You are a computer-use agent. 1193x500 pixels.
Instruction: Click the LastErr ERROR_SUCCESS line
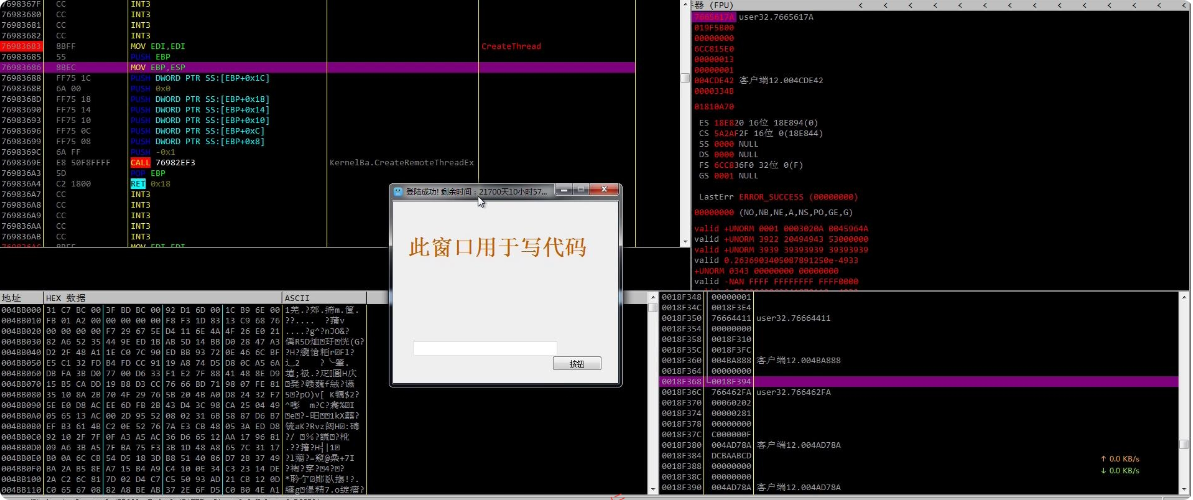click(778, 196)
